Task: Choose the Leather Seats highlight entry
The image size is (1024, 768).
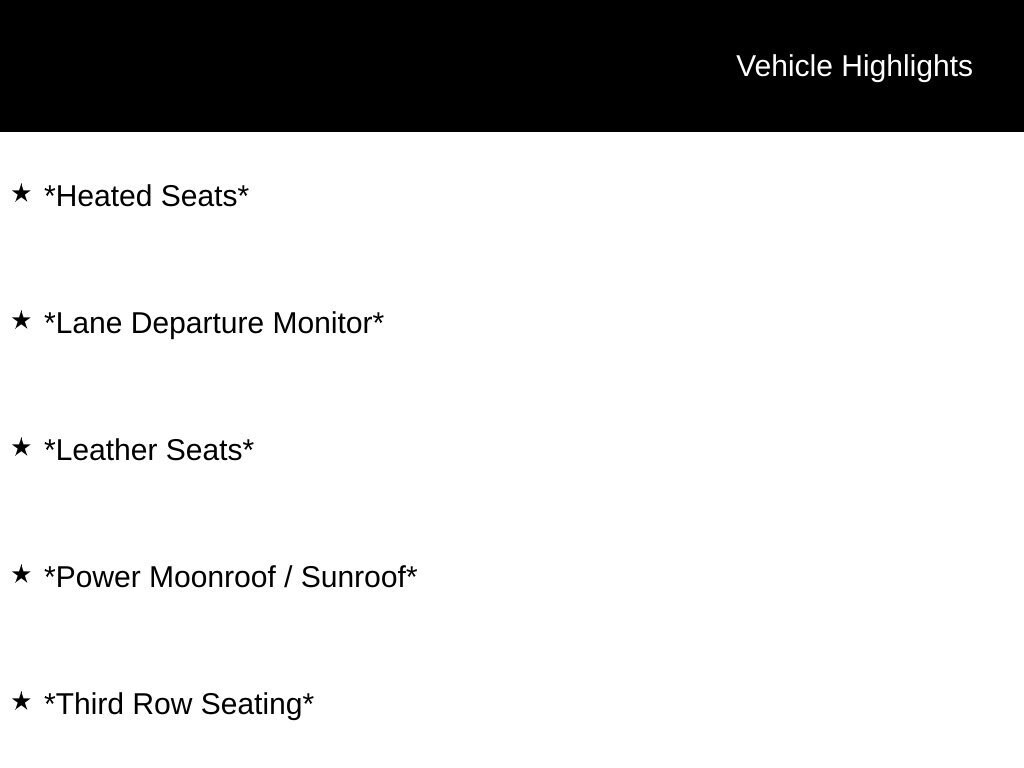Action: [149, 450]
